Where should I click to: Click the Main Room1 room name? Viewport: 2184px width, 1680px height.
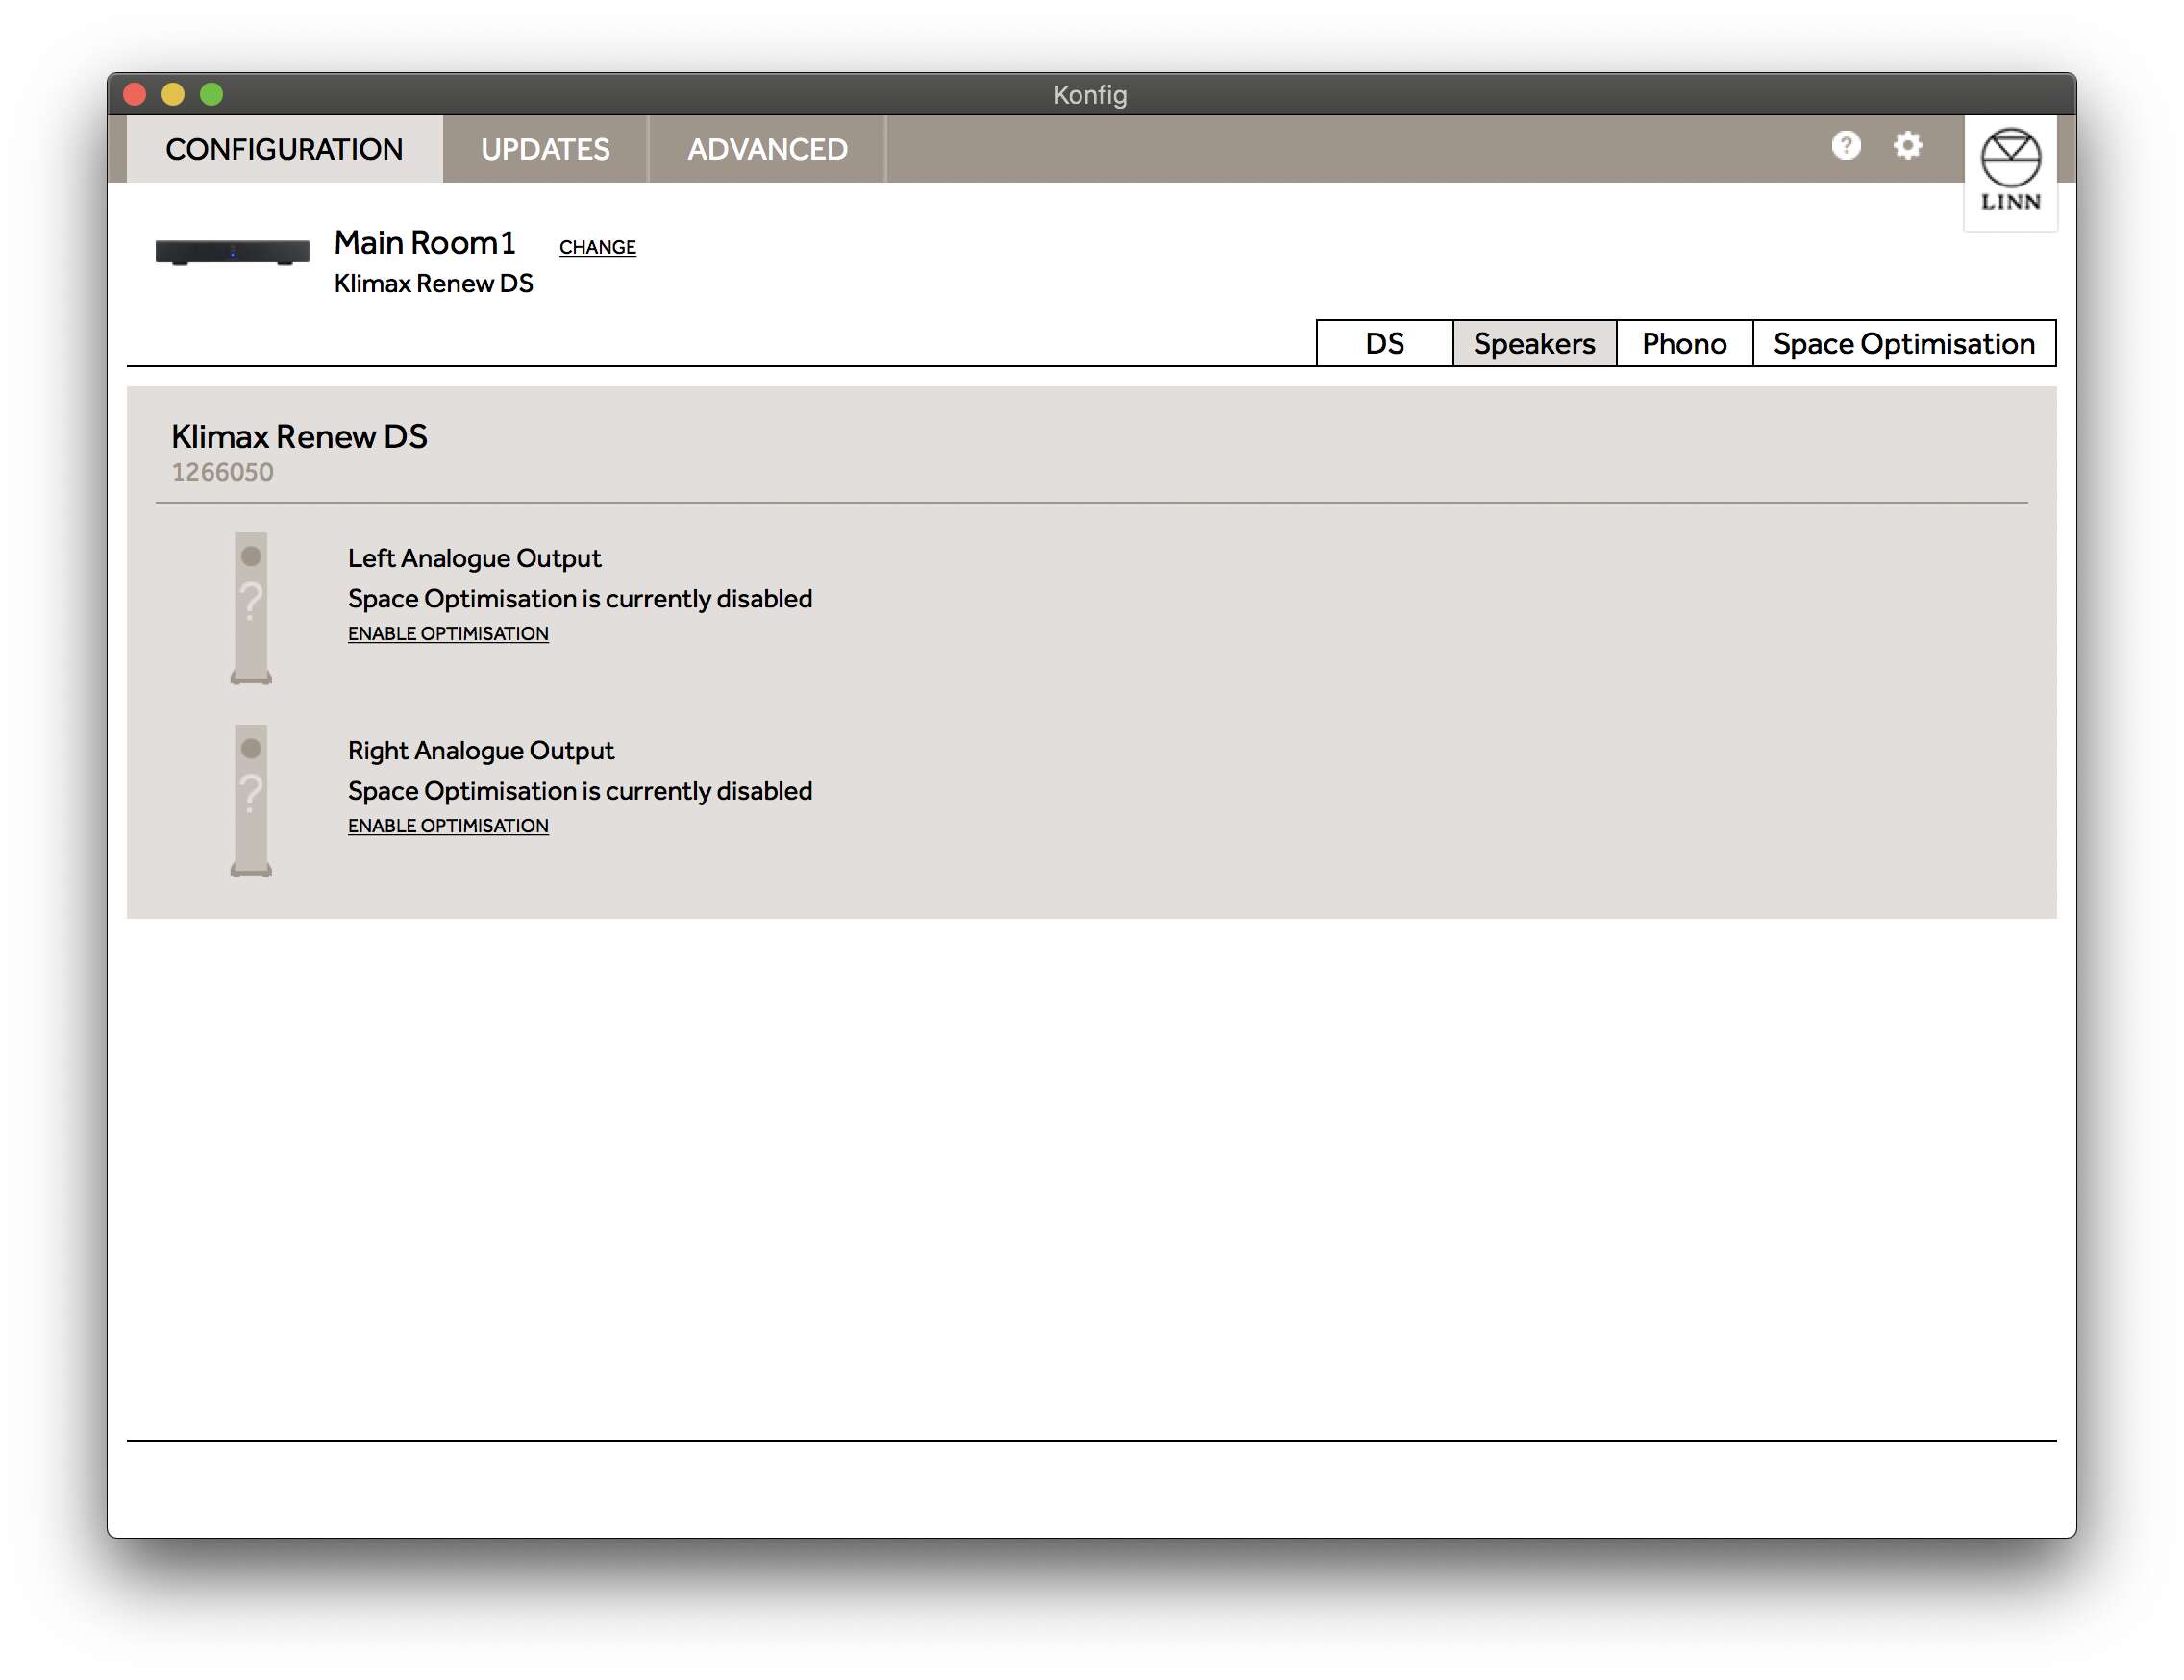pyautogui.click(x=425, y=243)
